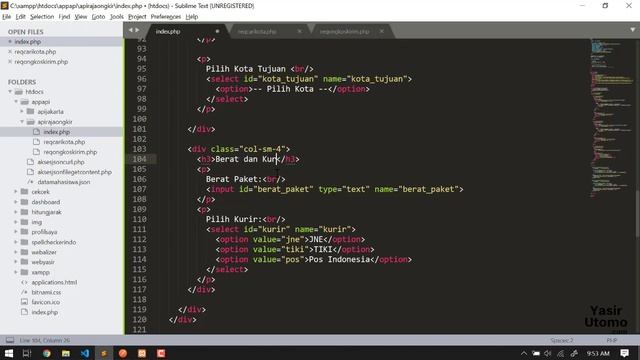Show hidden system tray icons
This screenshot has width=640, height=360.
tap(524, 353)
